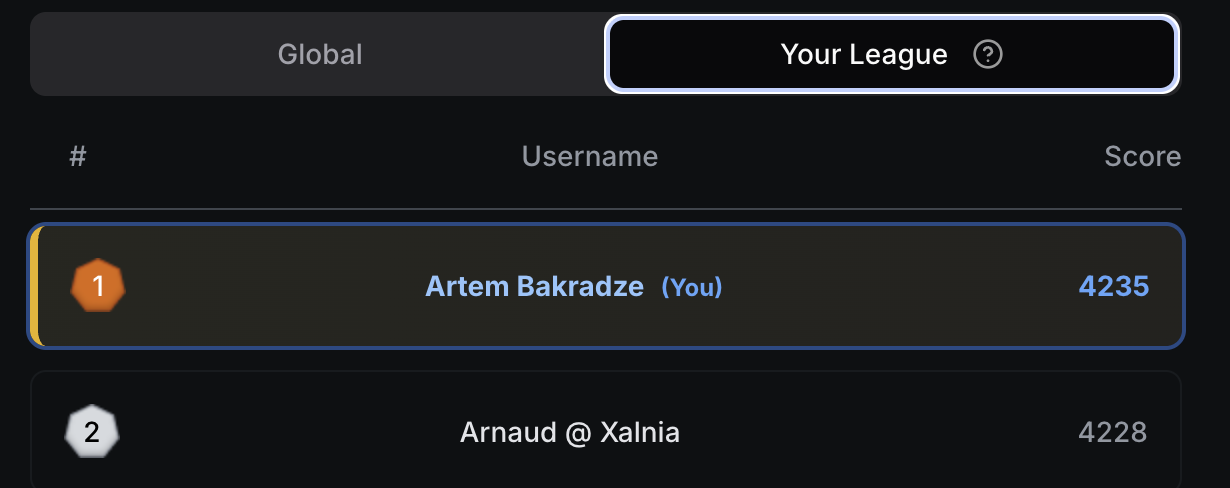Click the "Your League" text label
The height and width of the screenshot is (488, 1230).
tap(864, 54)
